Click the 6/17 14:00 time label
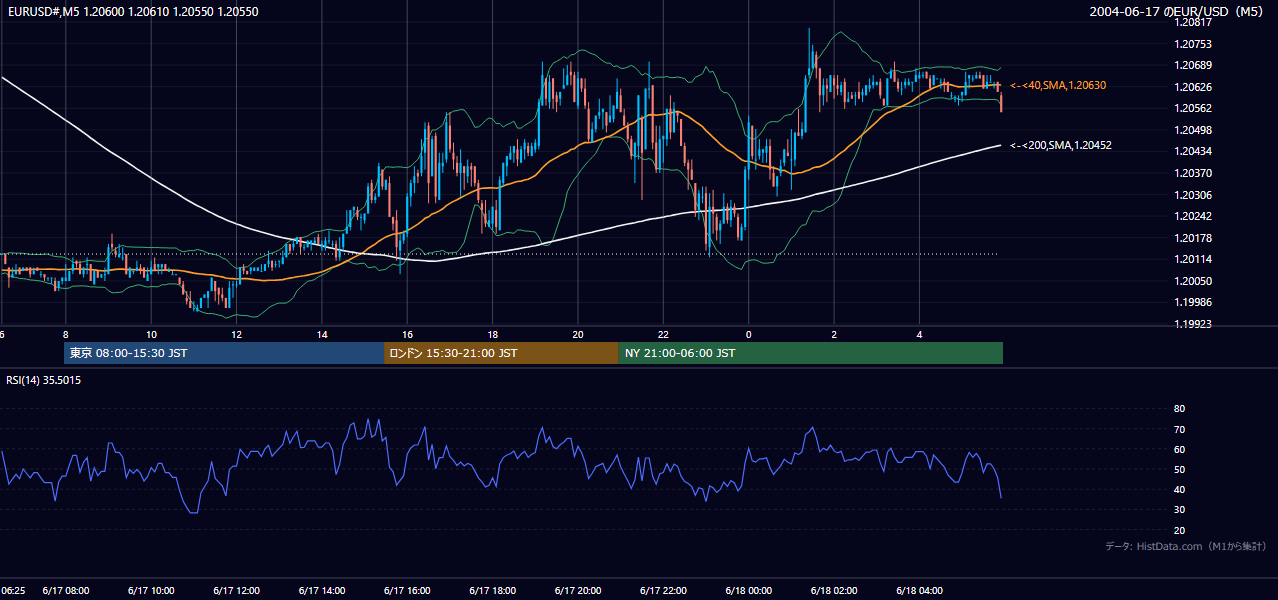Screen dimensions: 1278x600 pyautogui.click(x=322, y=590)
